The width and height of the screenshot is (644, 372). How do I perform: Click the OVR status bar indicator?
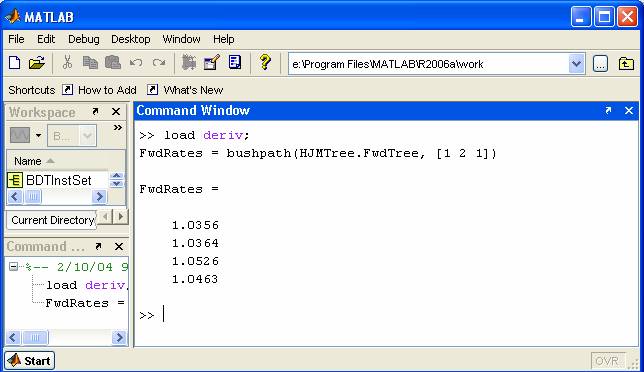(x=607, y=361)
